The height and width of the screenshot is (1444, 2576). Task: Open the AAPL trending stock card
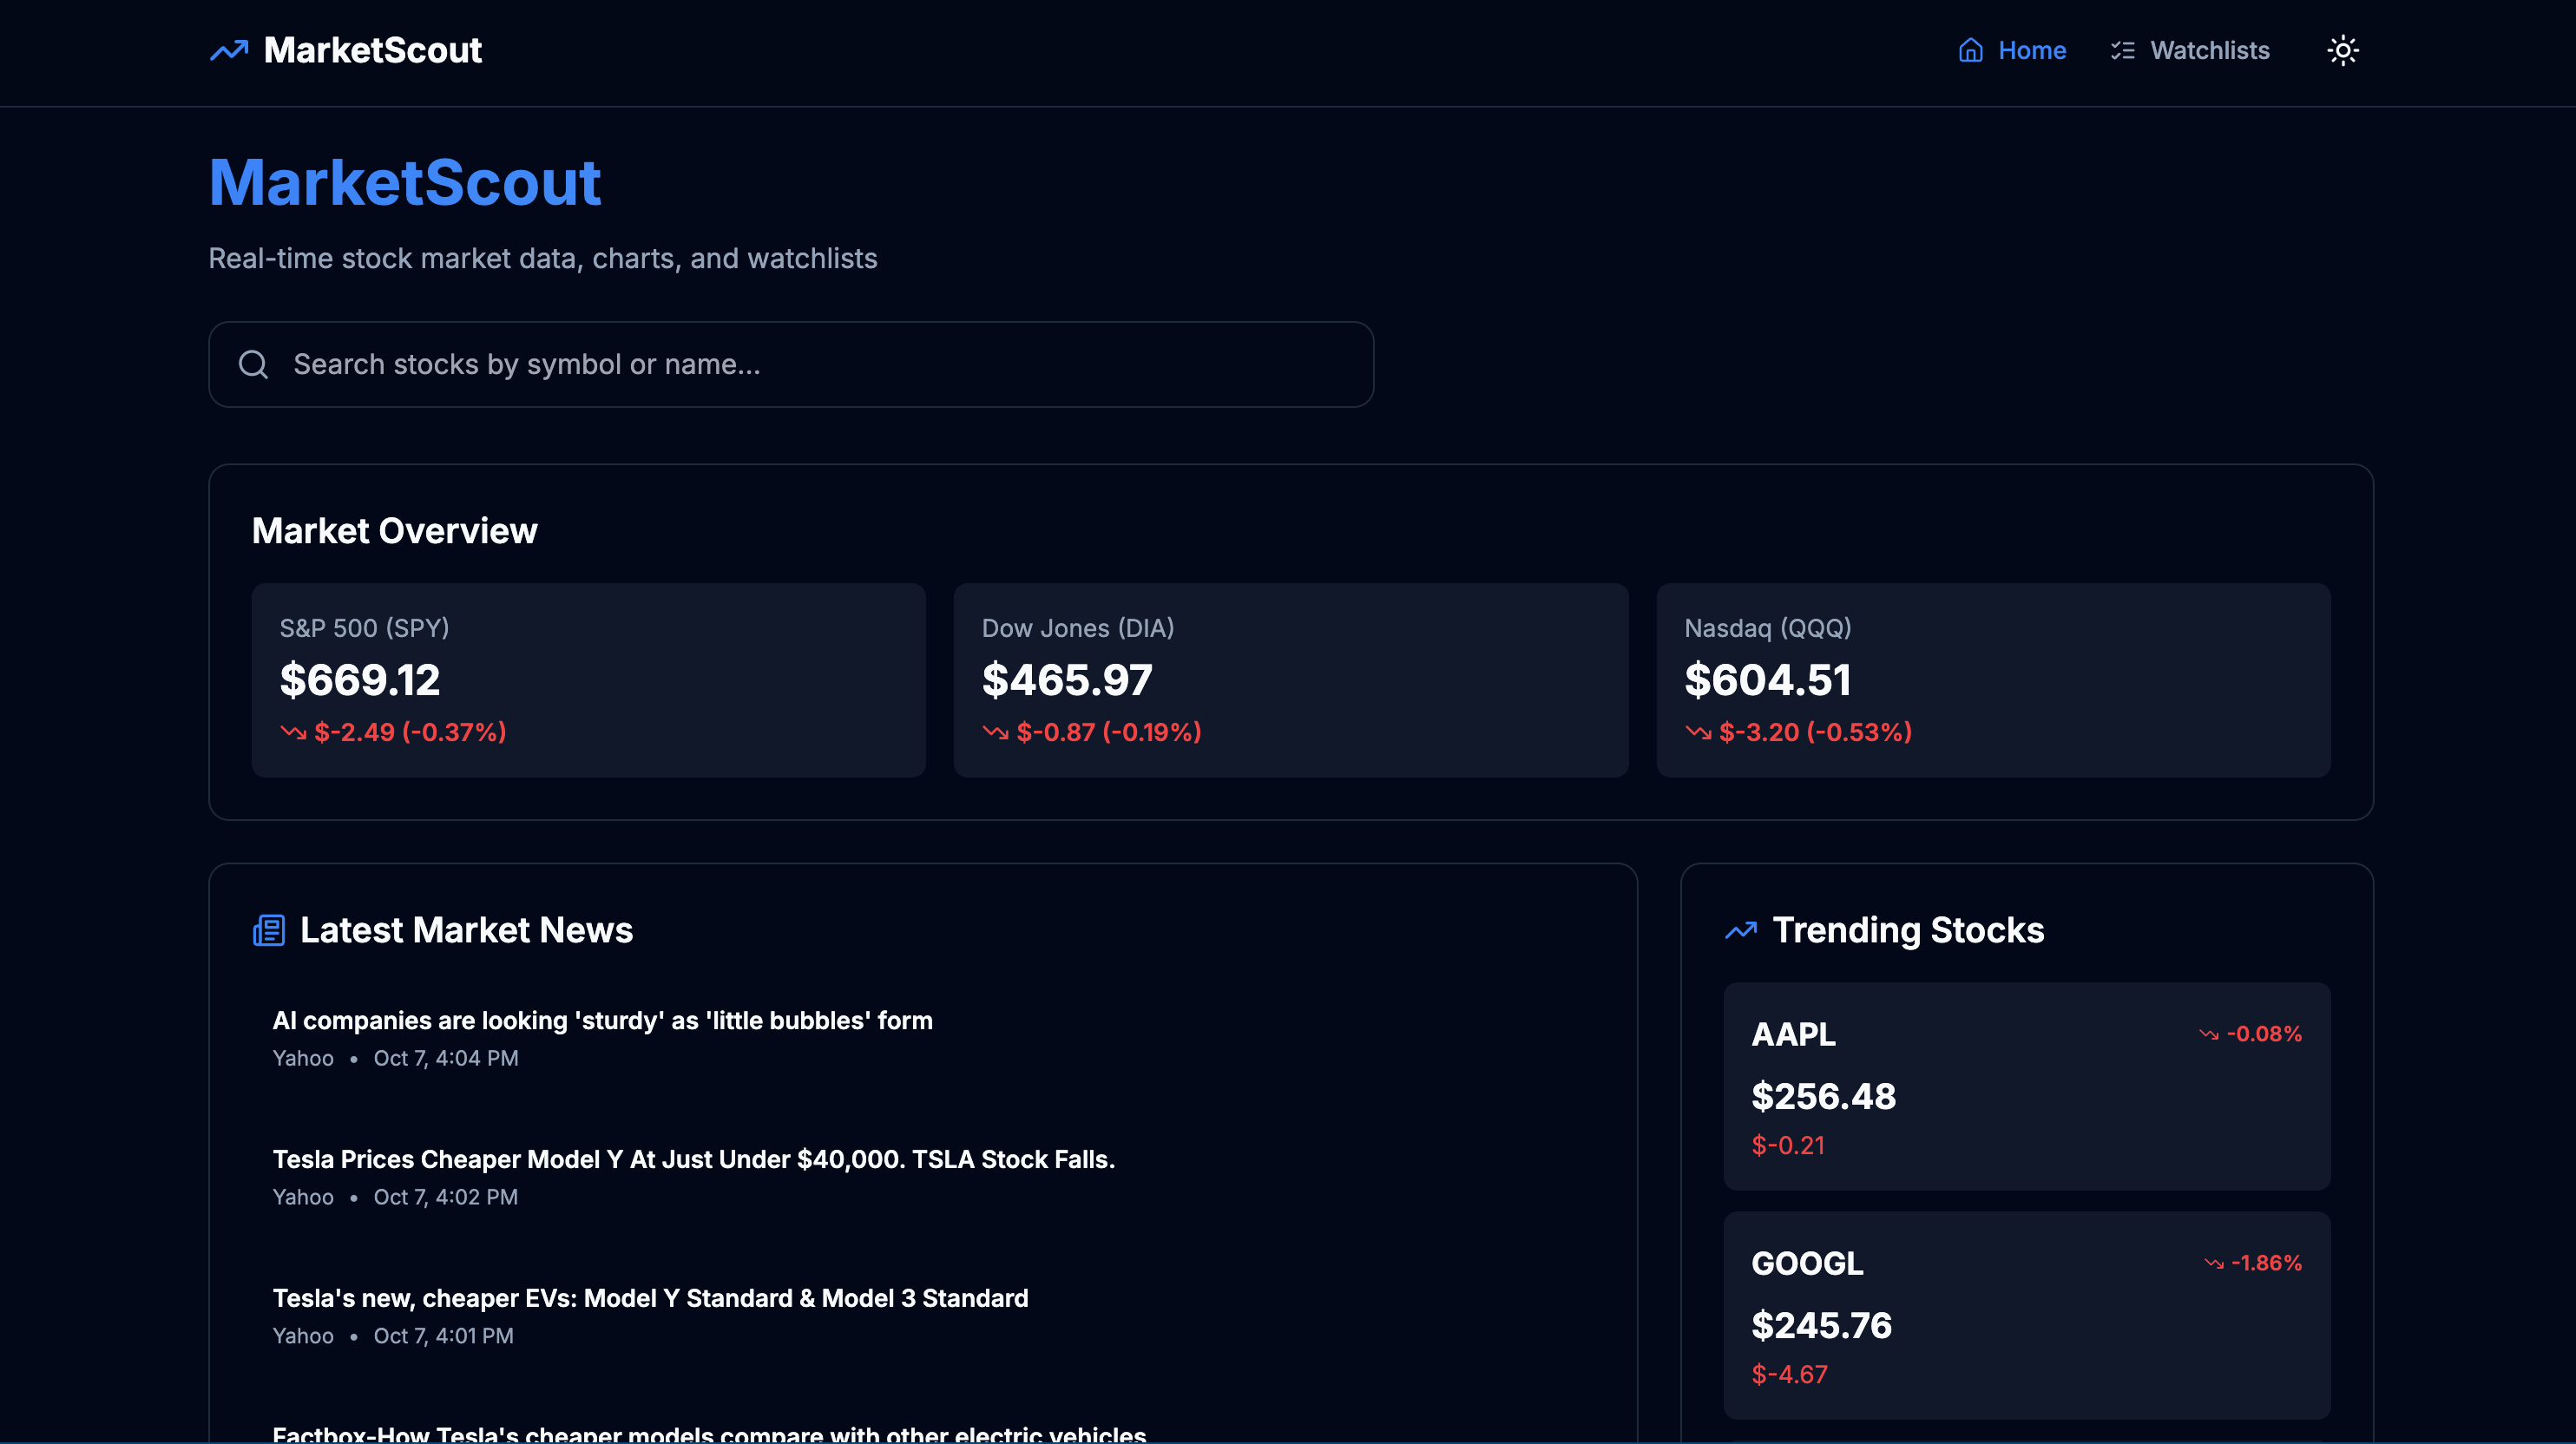(2026, 1086)
